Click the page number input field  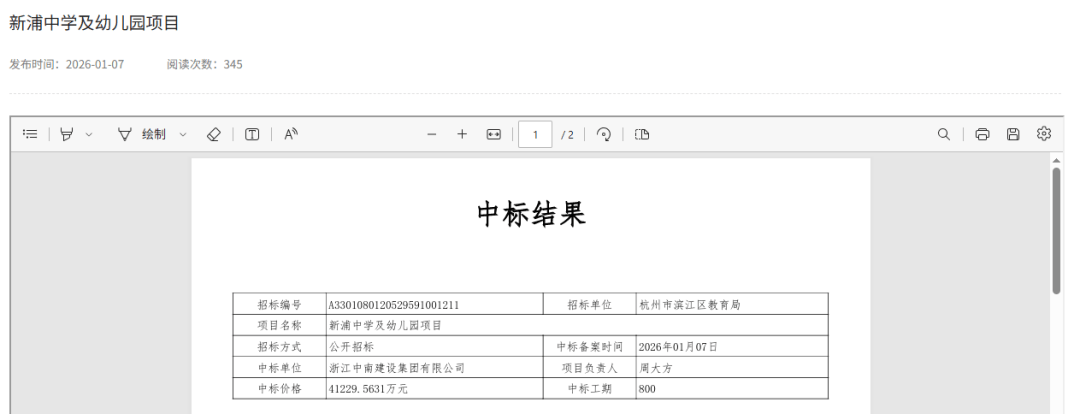(535, 134)
